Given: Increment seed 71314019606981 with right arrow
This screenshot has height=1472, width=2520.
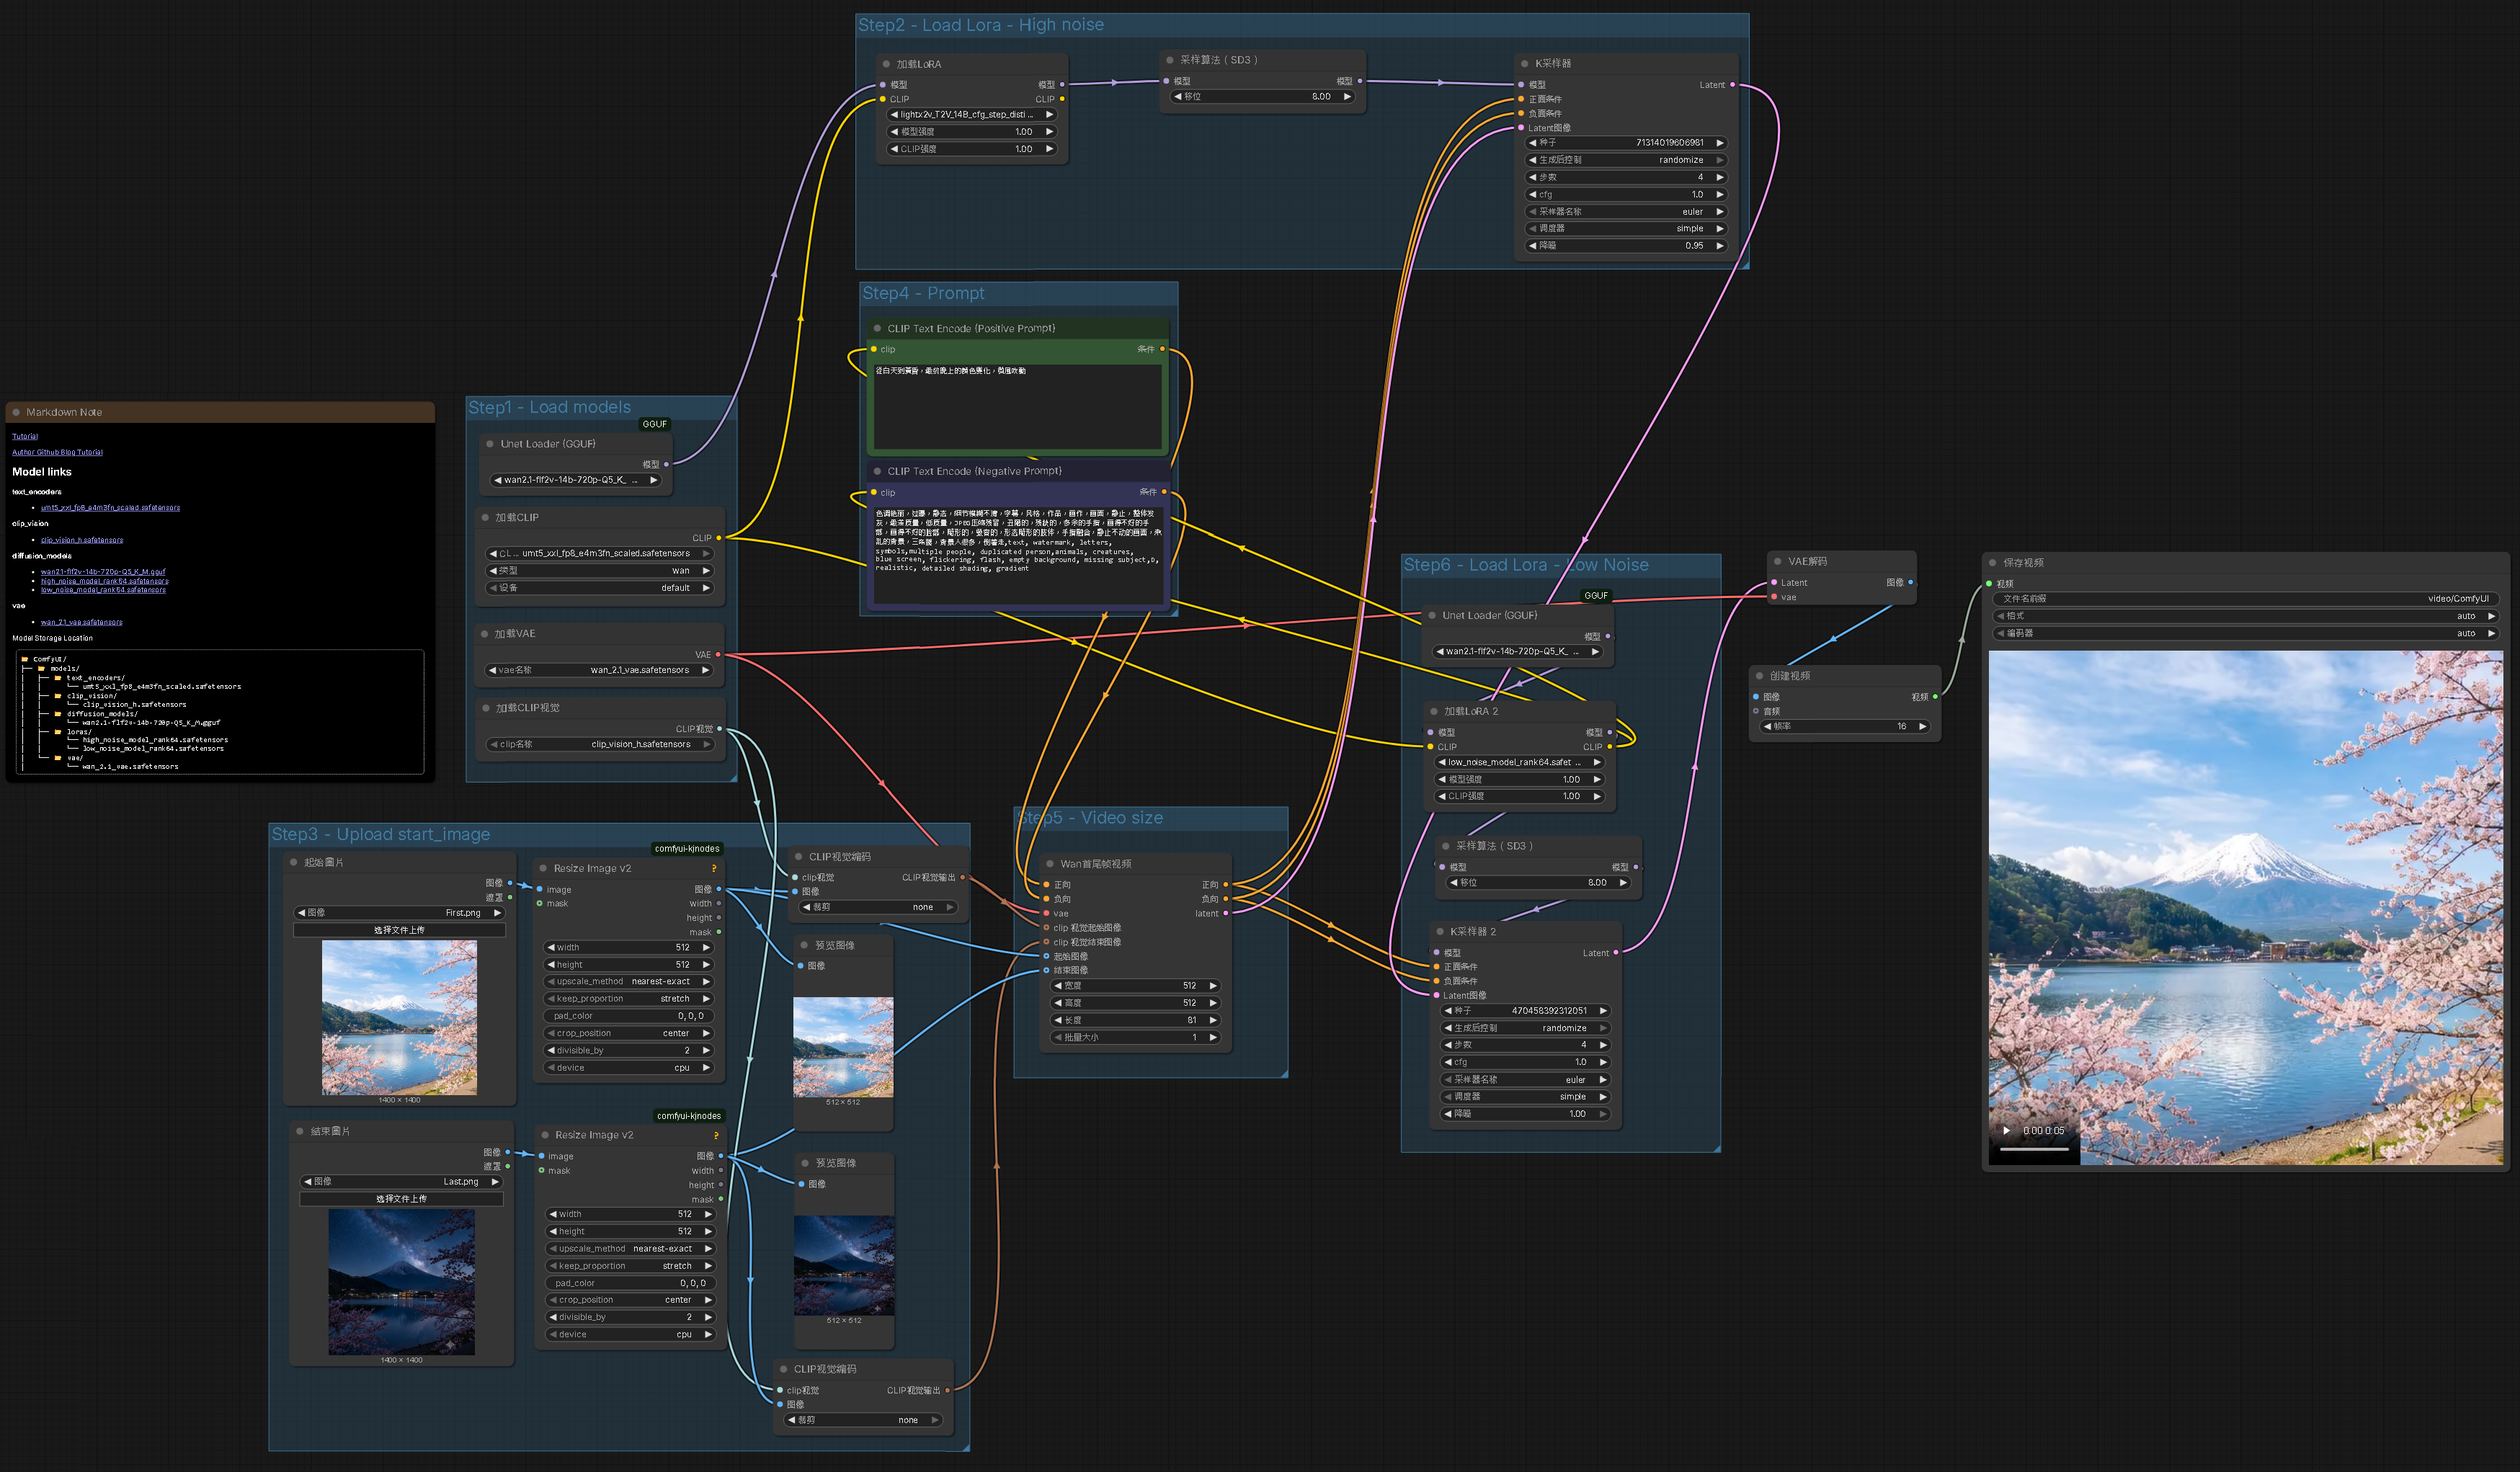Looking at the screenshot, I should coord(1720,143).
